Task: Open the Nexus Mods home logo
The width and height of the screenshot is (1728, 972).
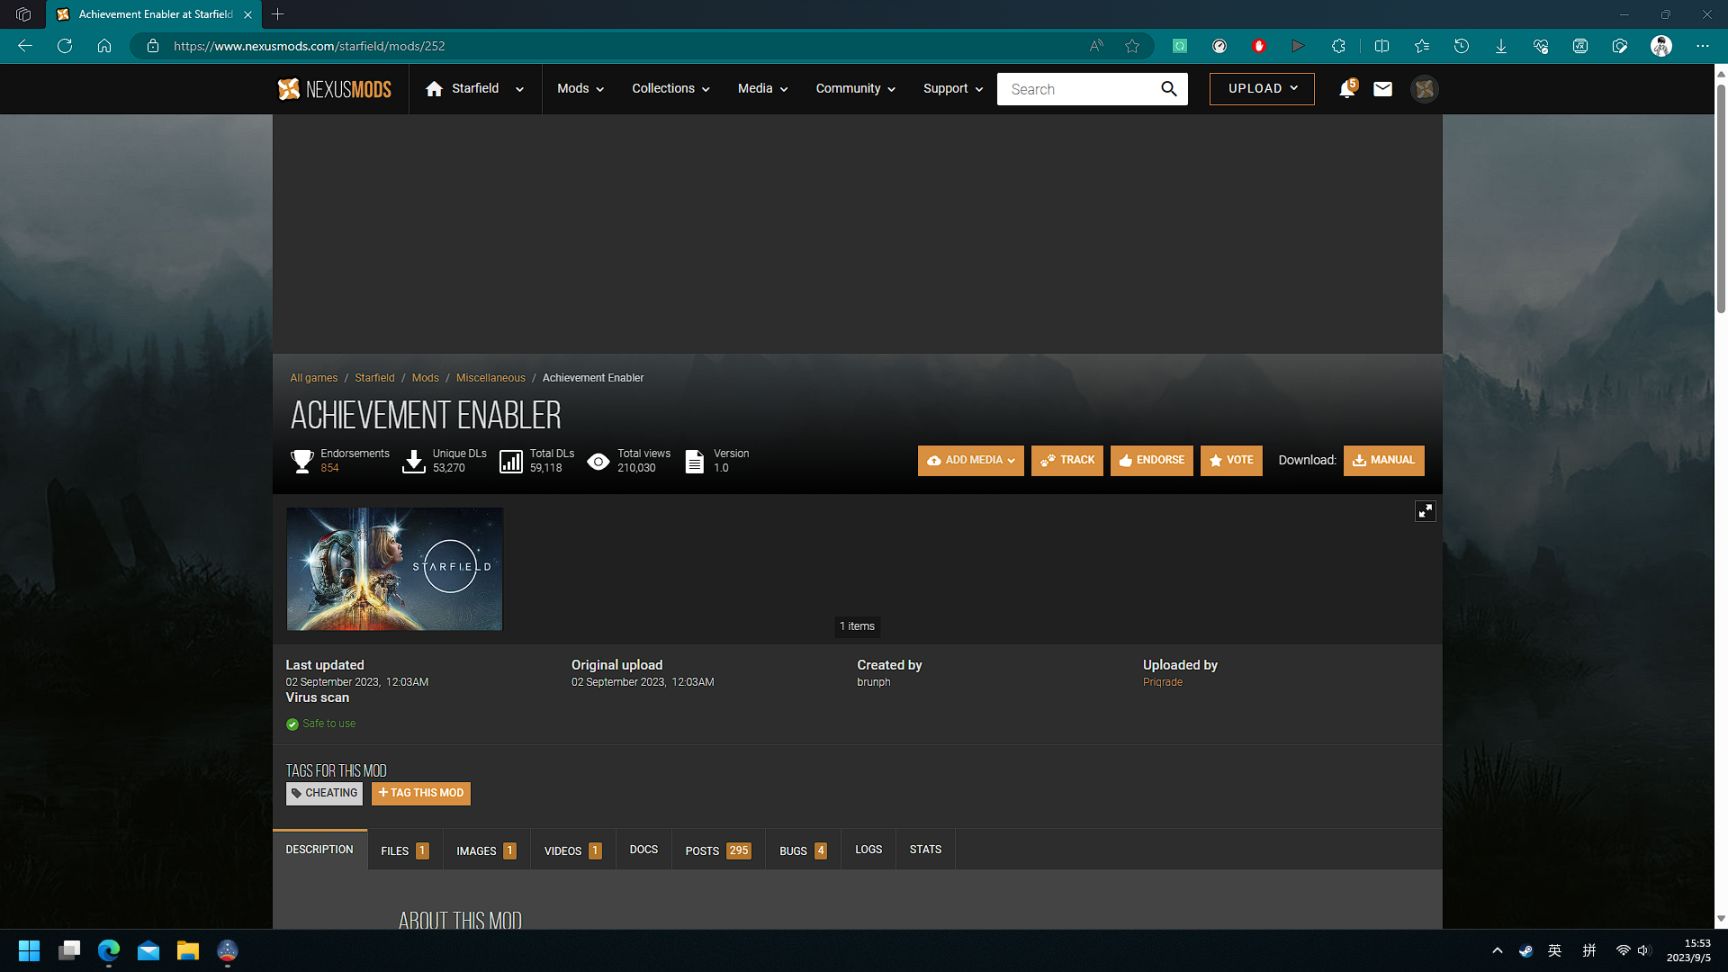Action: pos(334,89)
